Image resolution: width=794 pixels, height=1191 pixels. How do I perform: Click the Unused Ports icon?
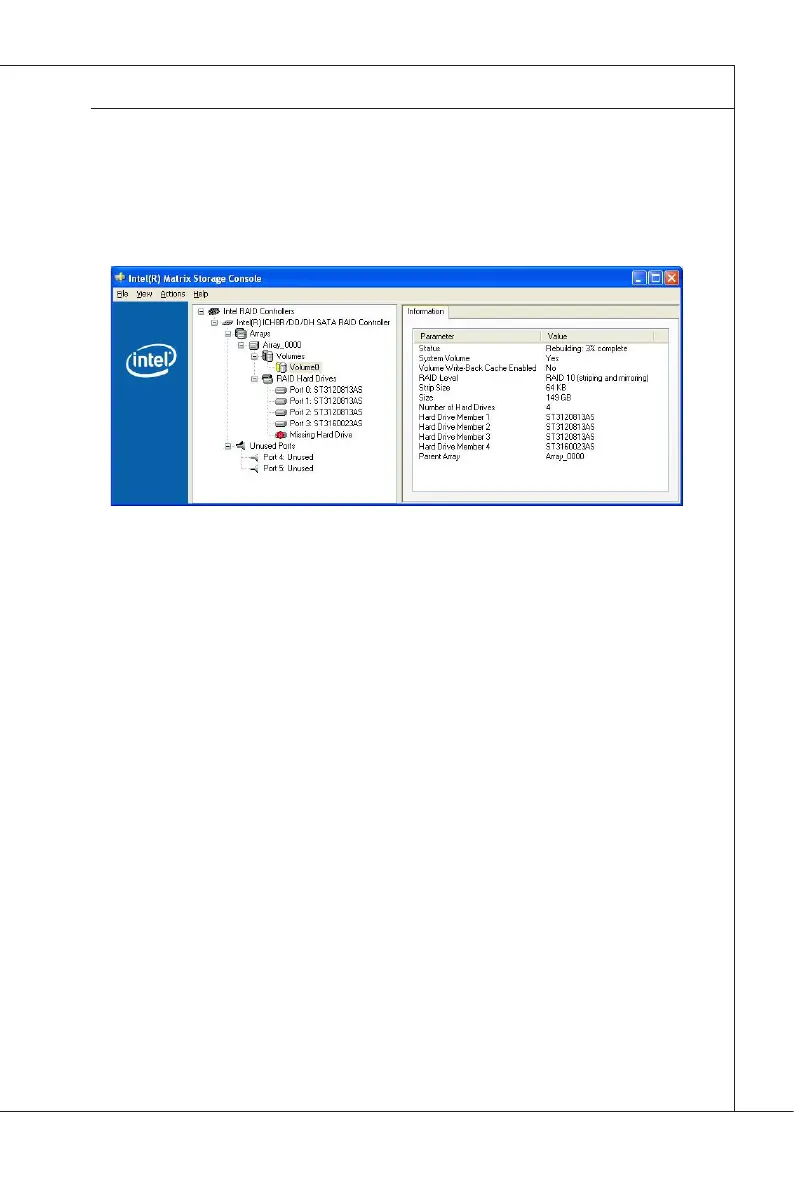click(240, 446)
